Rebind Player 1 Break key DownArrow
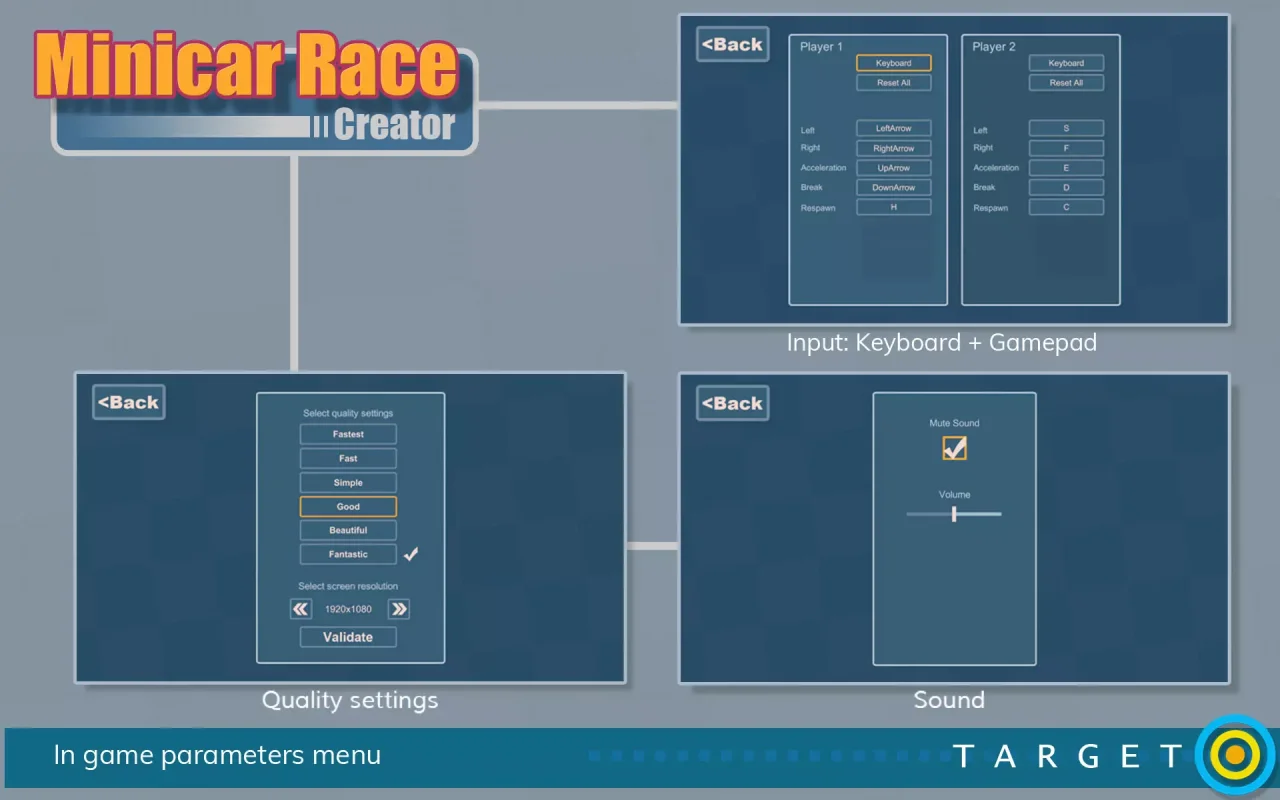The height and width of the screenshot is (800, 1280). (893, 187)
